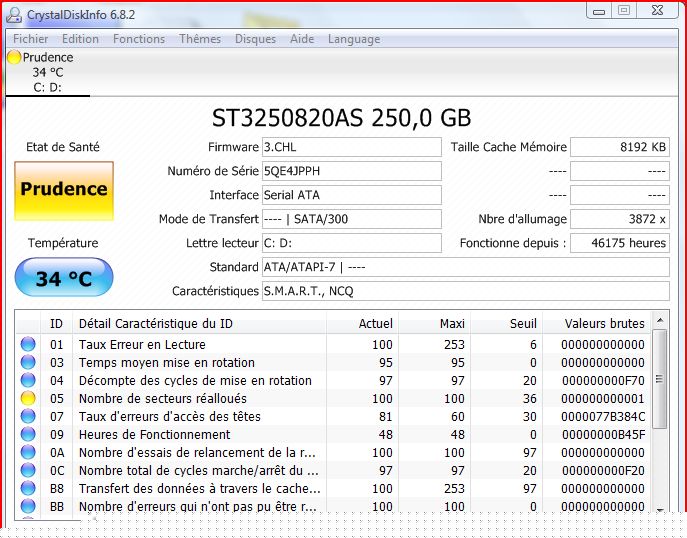Click blue status dot for ID 04
The image size is (687, 538).
[28, 380]
